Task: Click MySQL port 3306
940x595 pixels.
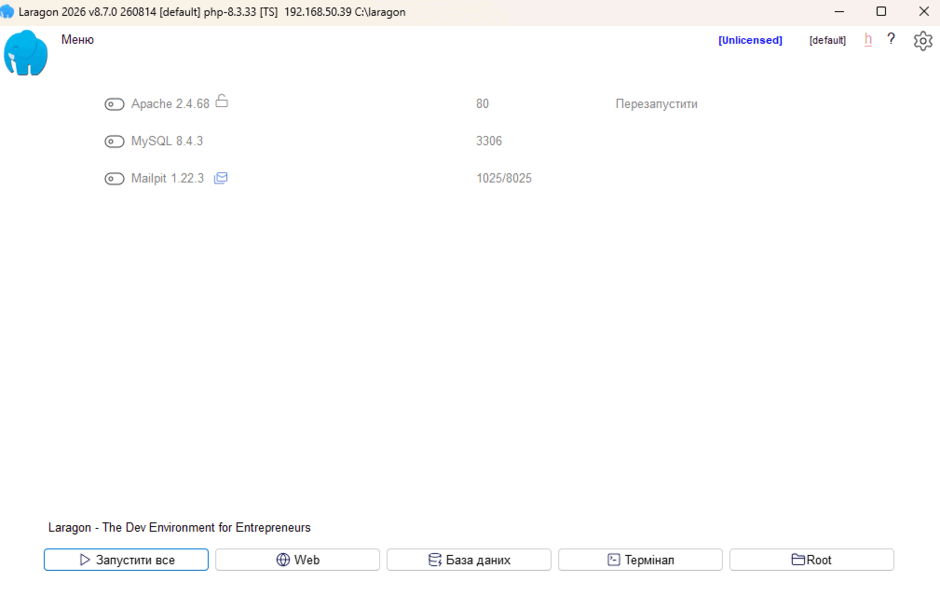Action: coord(489,141)
